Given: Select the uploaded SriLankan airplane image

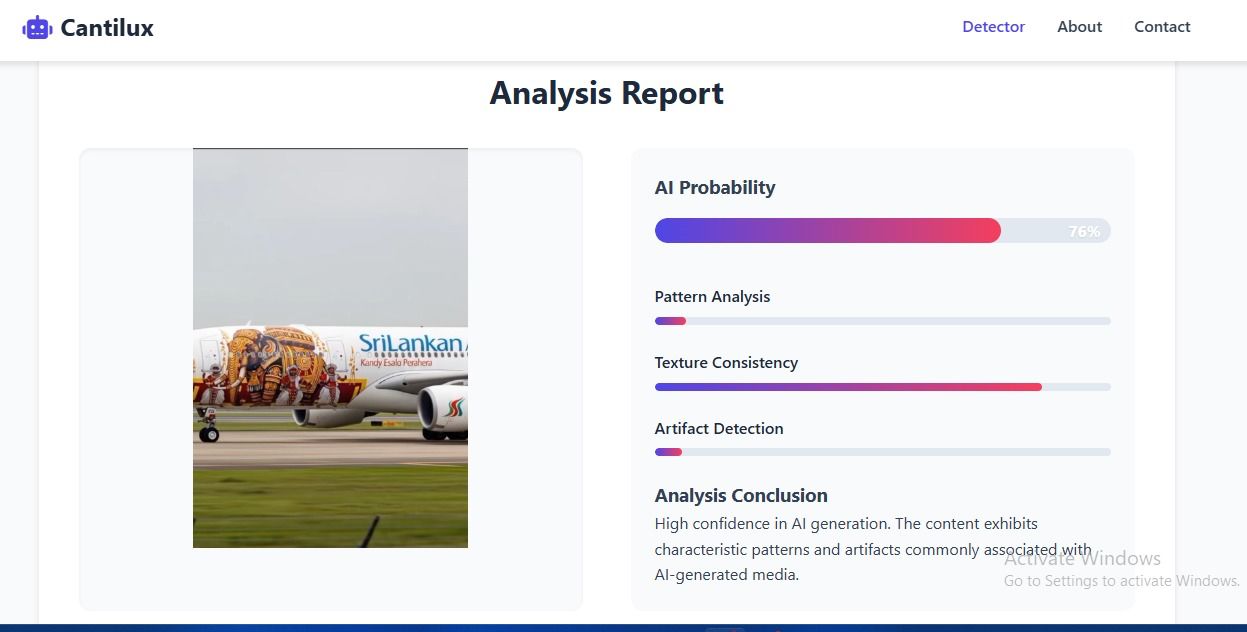Looking at the screenshot, I should point(330,348).
